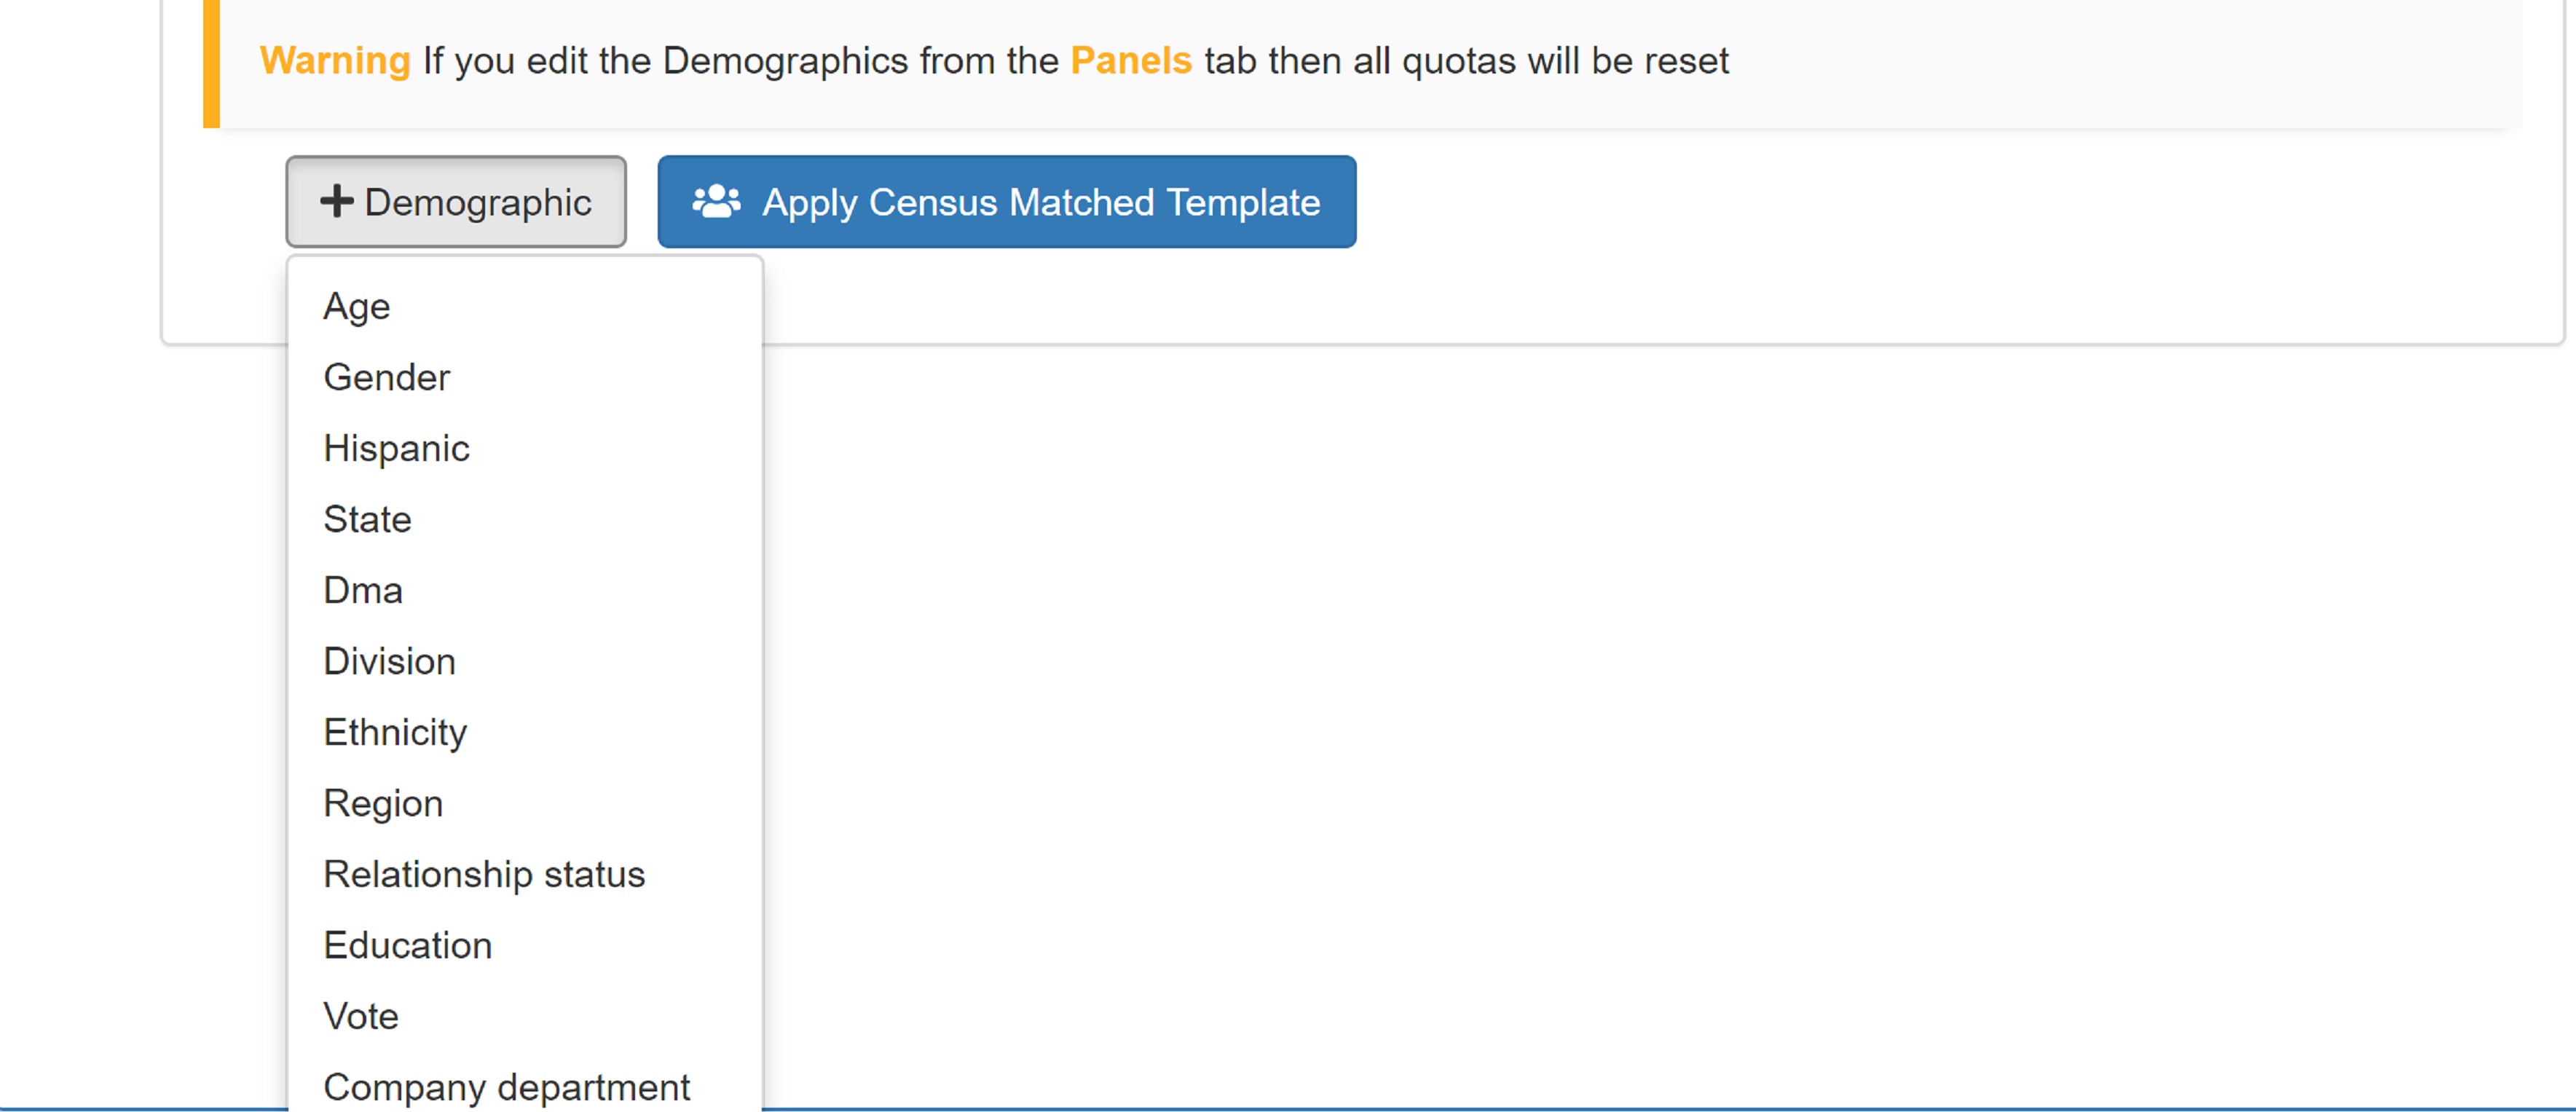Choose Education from the dropdown
The image size is (2576, 1112).
(524, 945)
